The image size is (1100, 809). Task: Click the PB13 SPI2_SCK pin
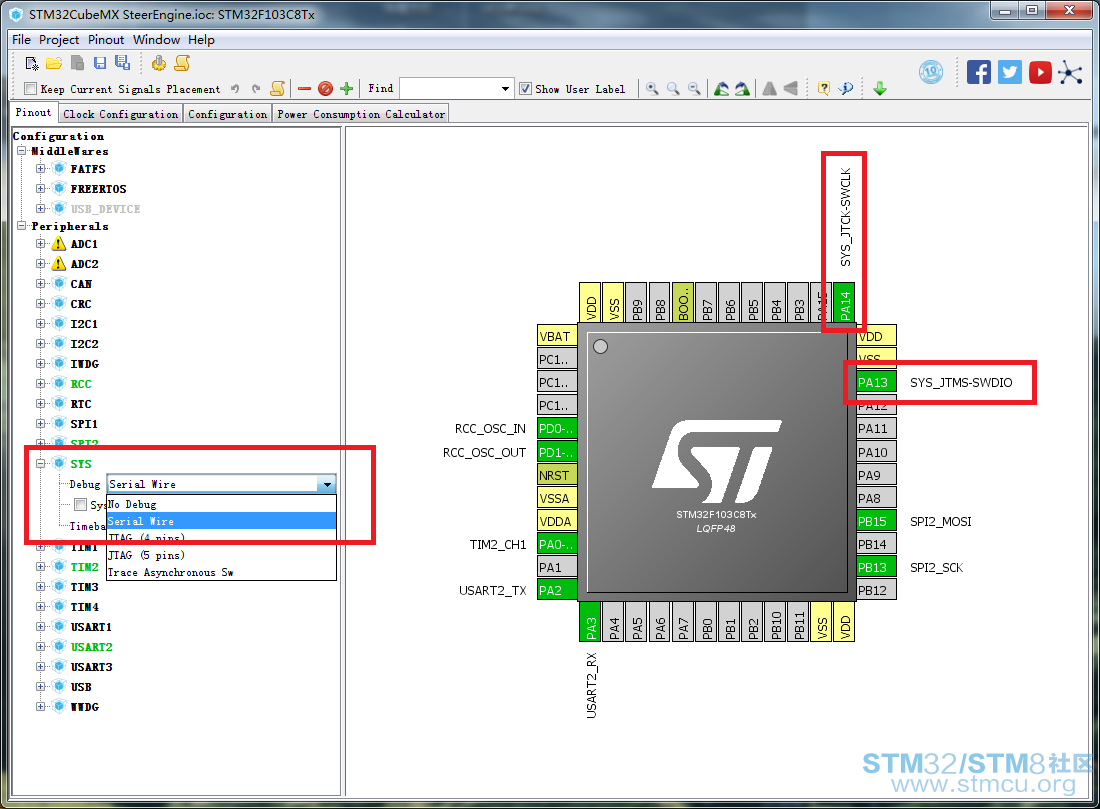tap(876, 567)
